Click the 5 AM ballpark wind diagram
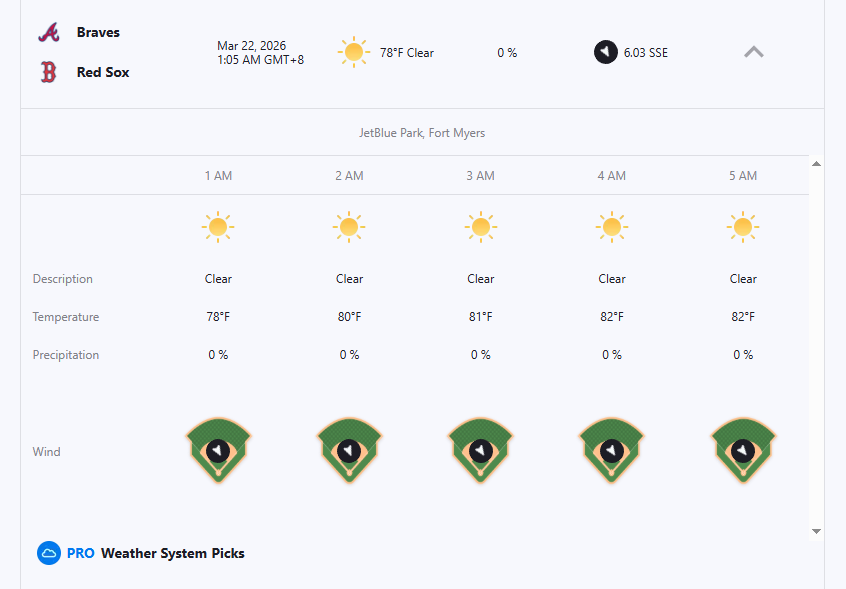846x589 pixels. (743, 450)
